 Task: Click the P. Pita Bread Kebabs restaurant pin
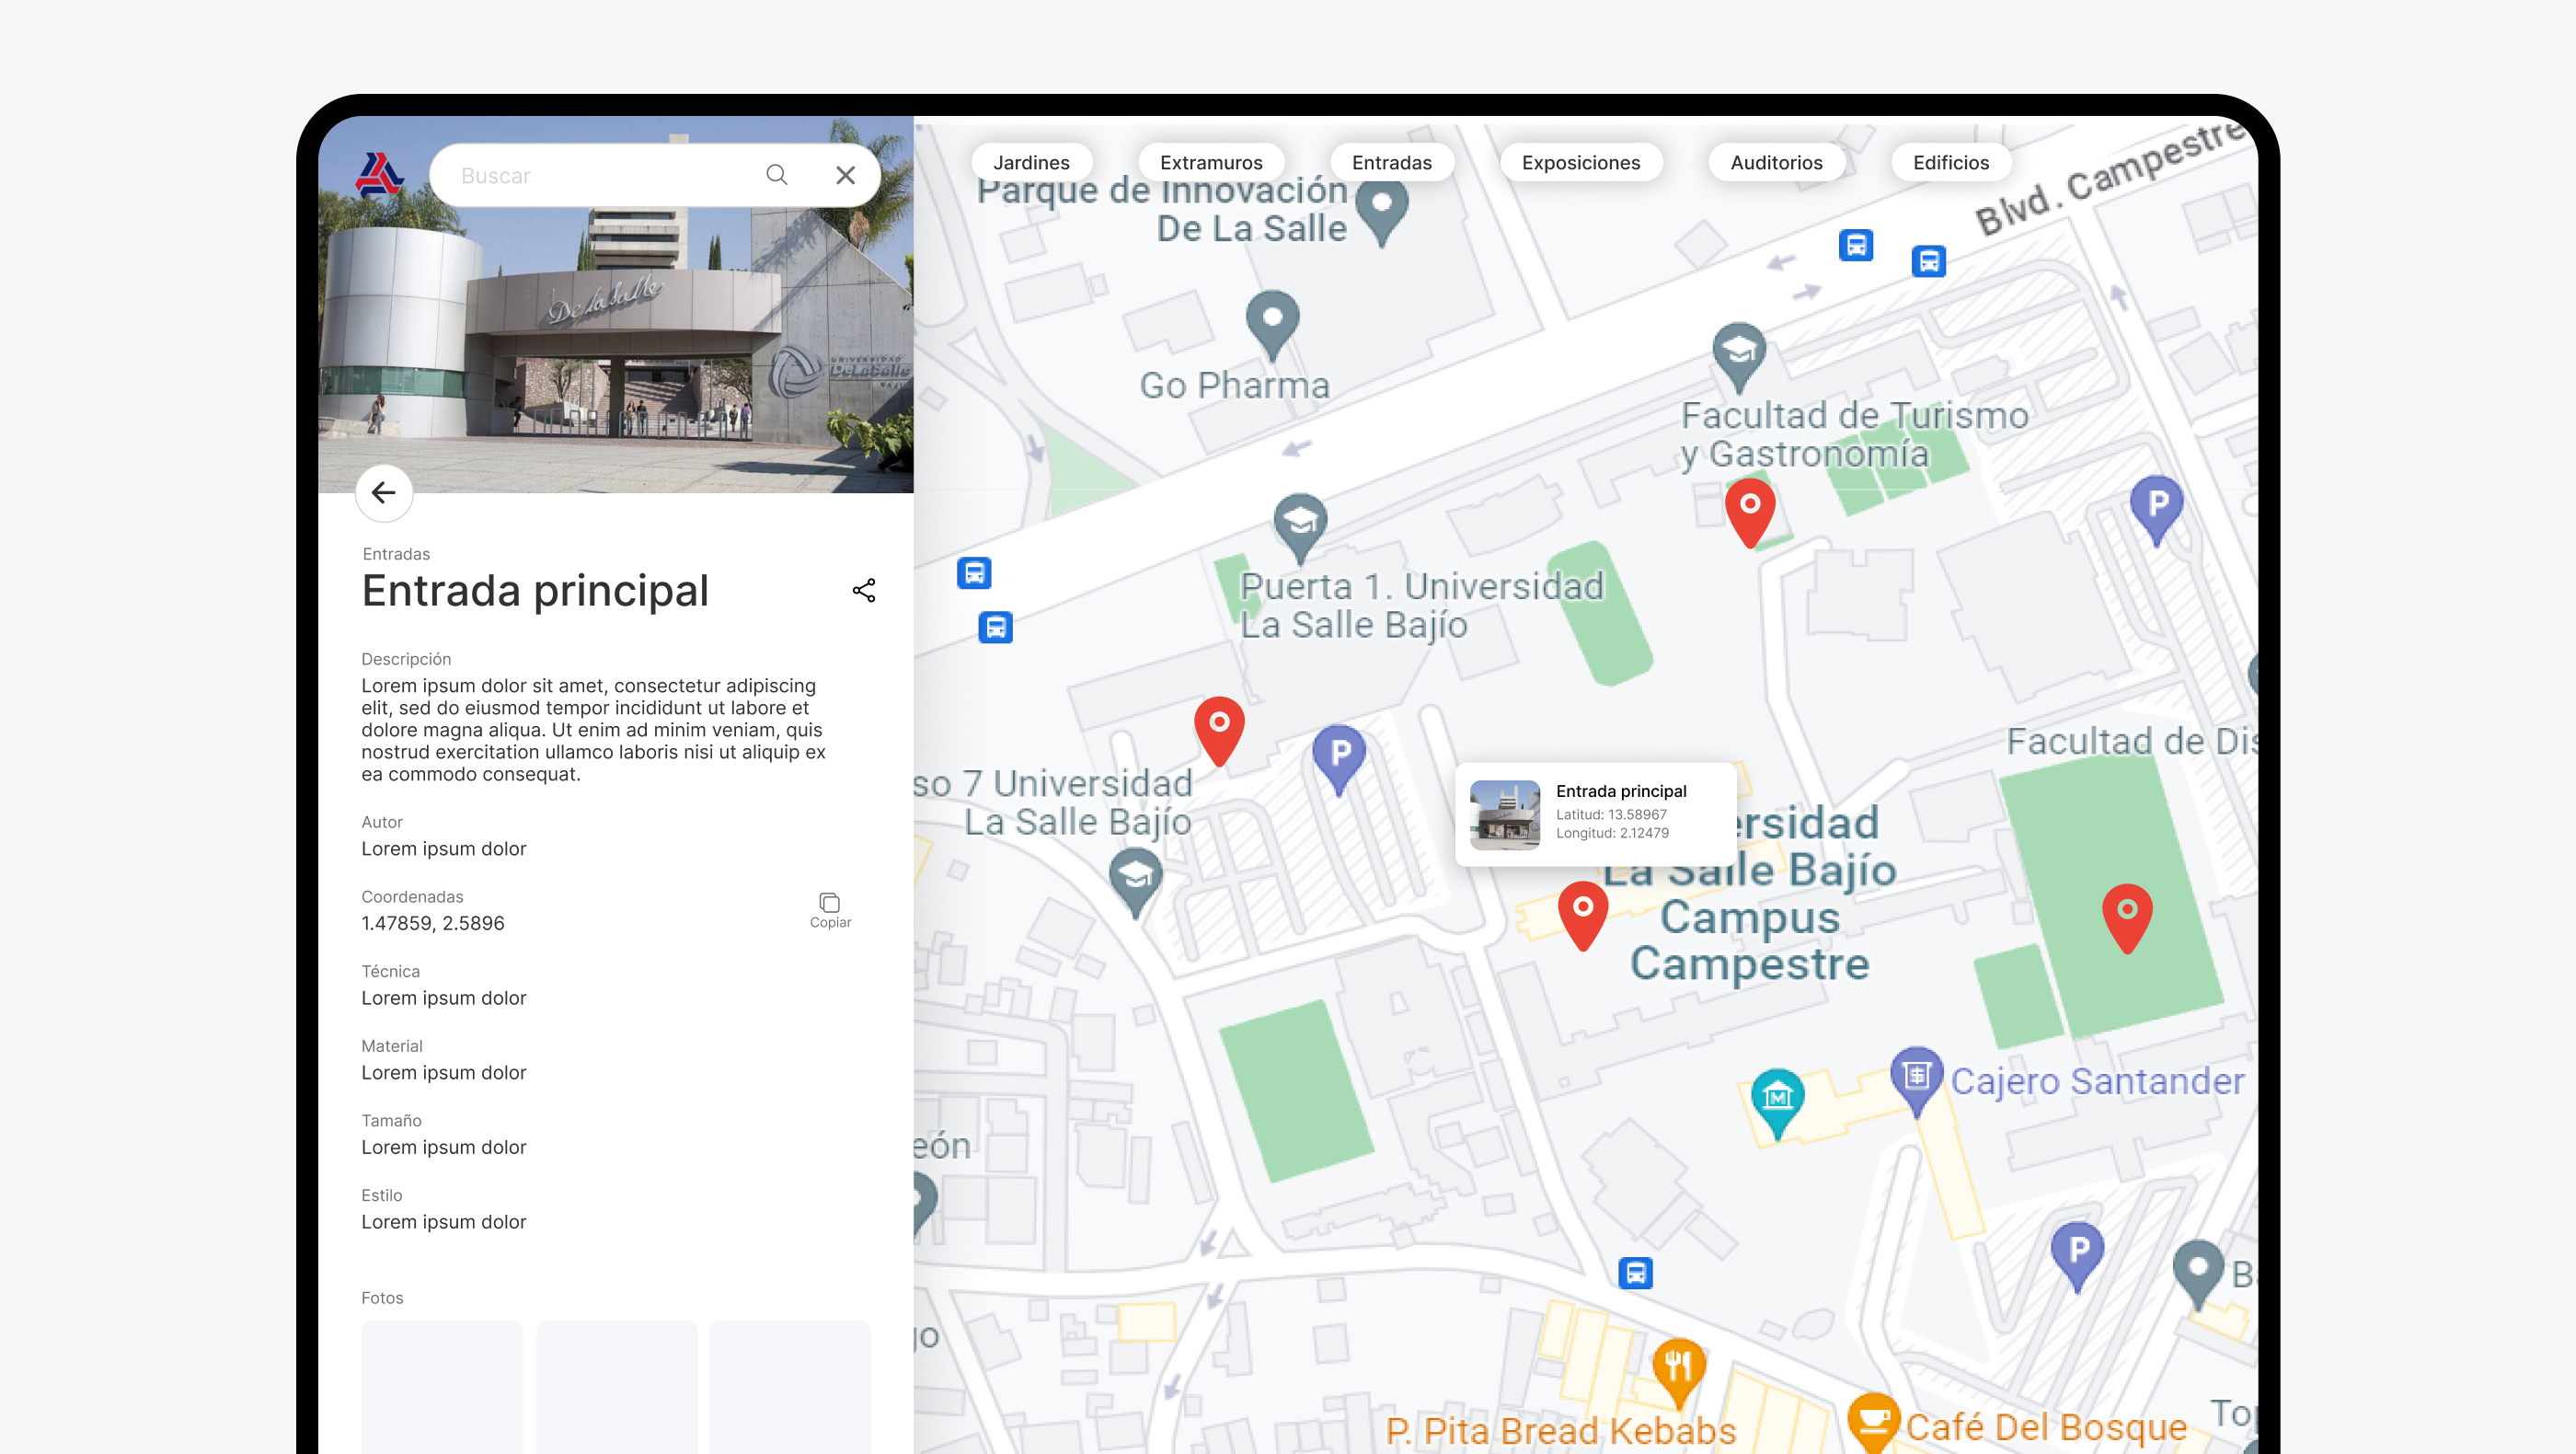pyautogui.click(x=1679, y=1372)
